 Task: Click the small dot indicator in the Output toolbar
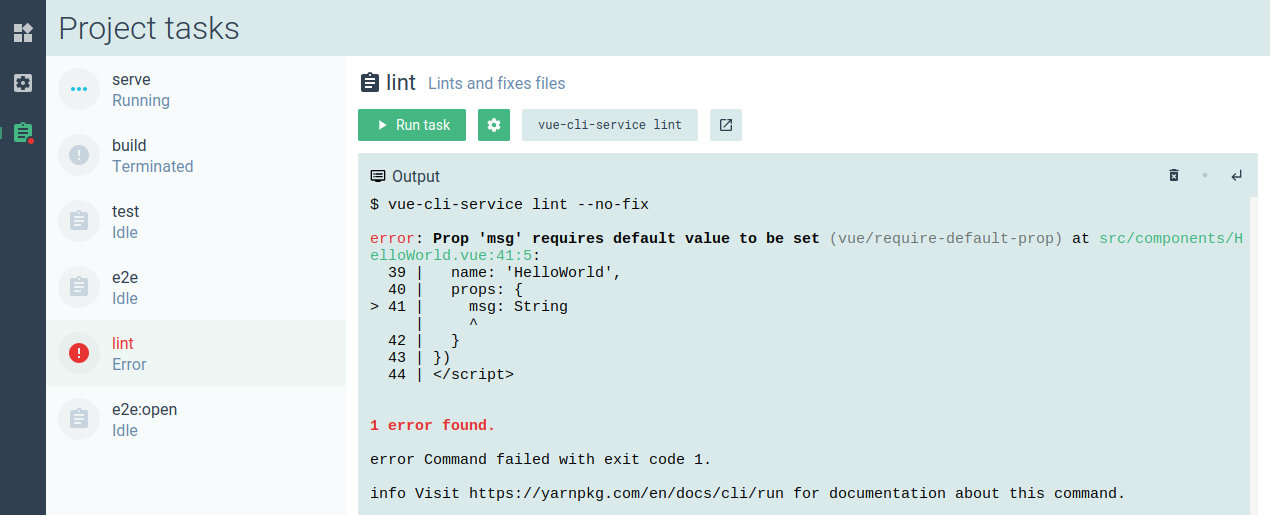1205,176
